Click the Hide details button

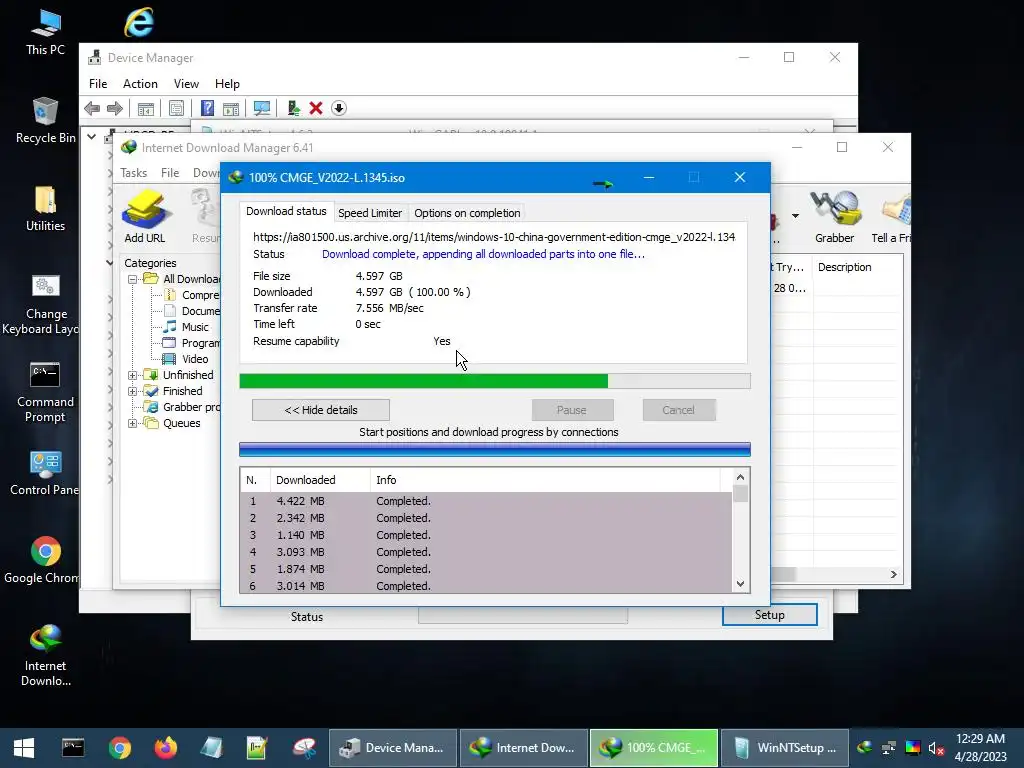tap(321, 410)
